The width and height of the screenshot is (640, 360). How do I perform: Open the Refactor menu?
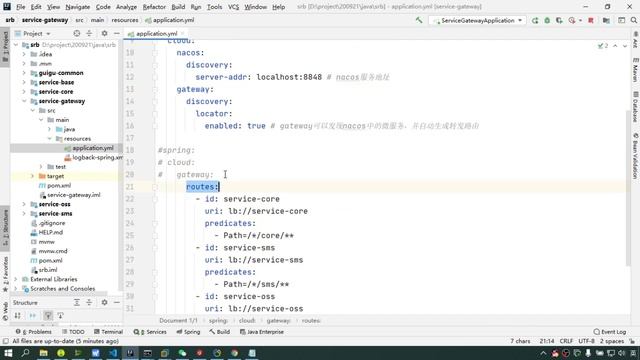(154, 7)
